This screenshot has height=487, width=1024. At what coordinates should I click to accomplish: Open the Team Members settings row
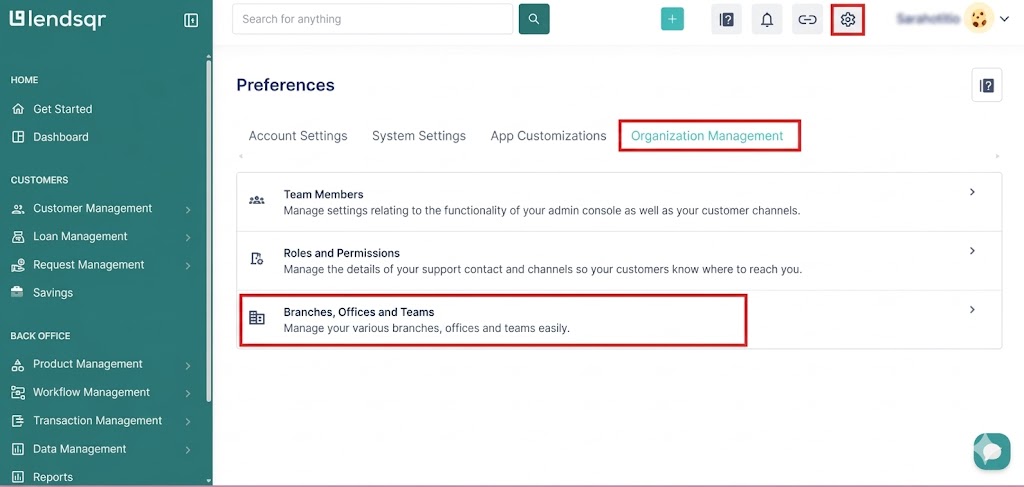click(x=618, y=202)
